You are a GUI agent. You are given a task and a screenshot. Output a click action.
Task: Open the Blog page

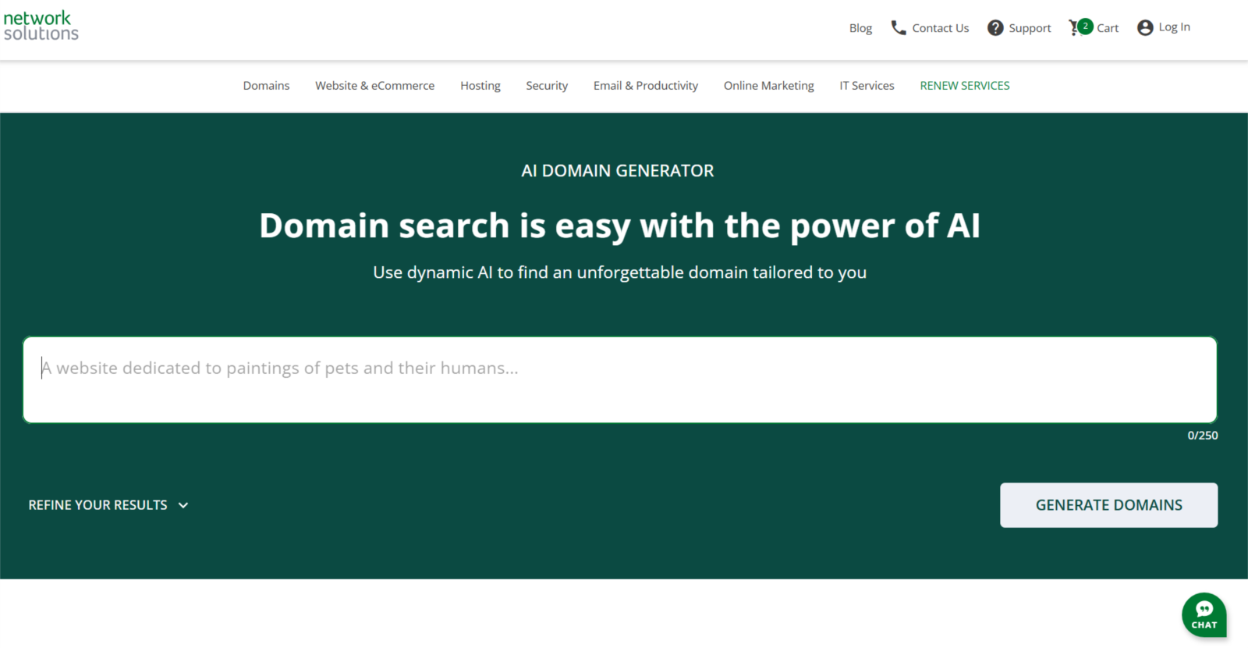pos(860,28)
